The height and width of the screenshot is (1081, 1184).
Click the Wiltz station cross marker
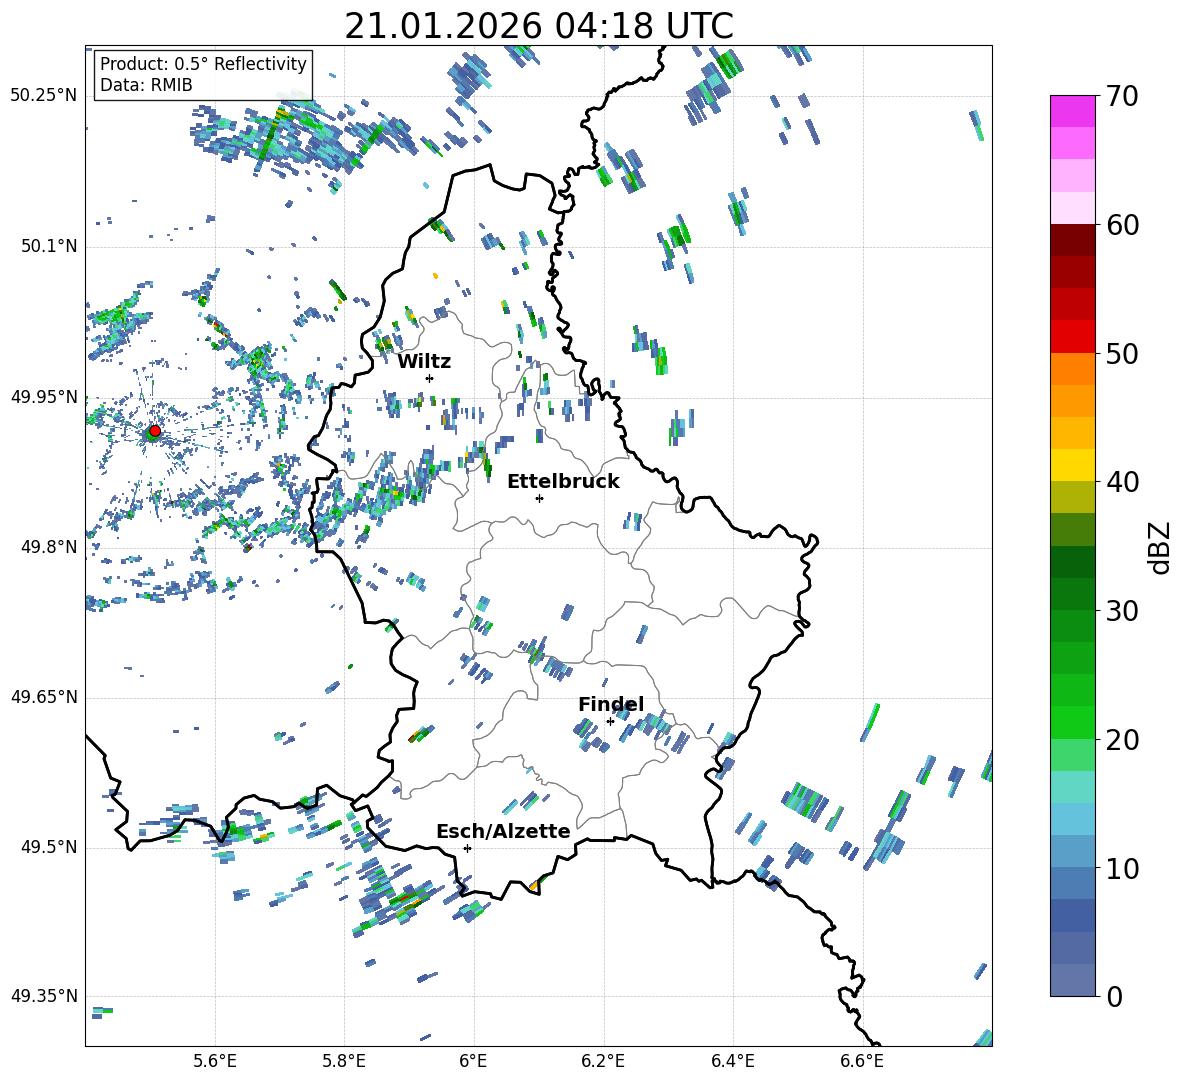[x=429, y=378]
